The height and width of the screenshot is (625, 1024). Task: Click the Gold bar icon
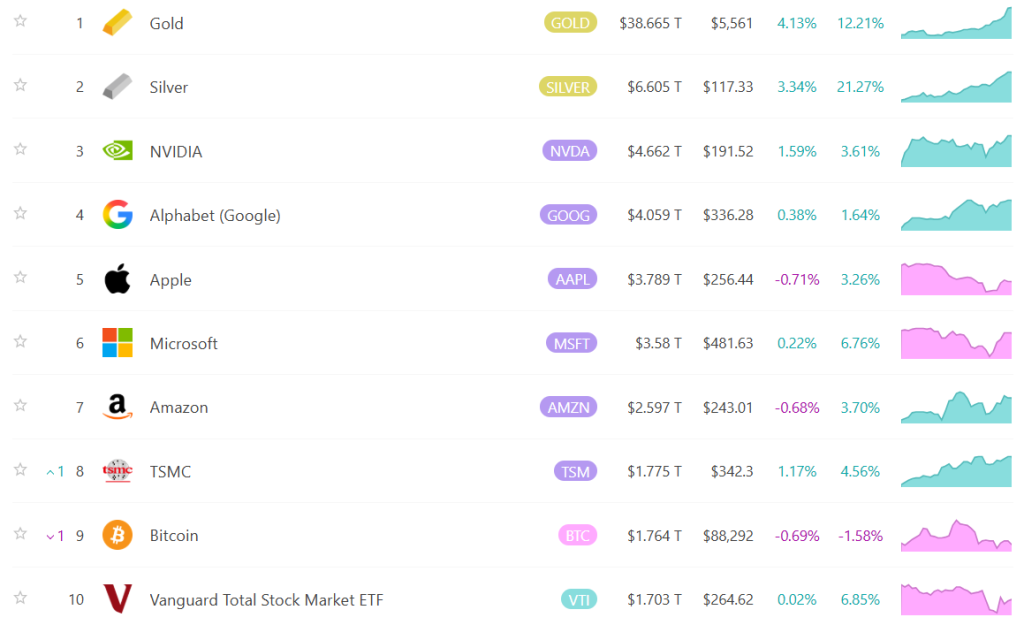[x=117, y=23]
